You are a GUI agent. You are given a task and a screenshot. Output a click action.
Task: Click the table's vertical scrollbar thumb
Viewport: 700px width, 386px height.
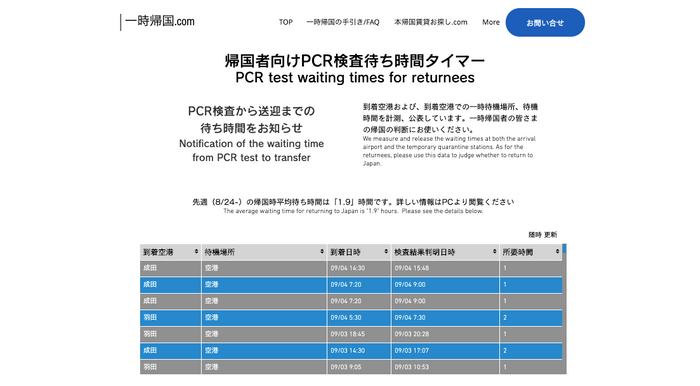click(564, 249)
